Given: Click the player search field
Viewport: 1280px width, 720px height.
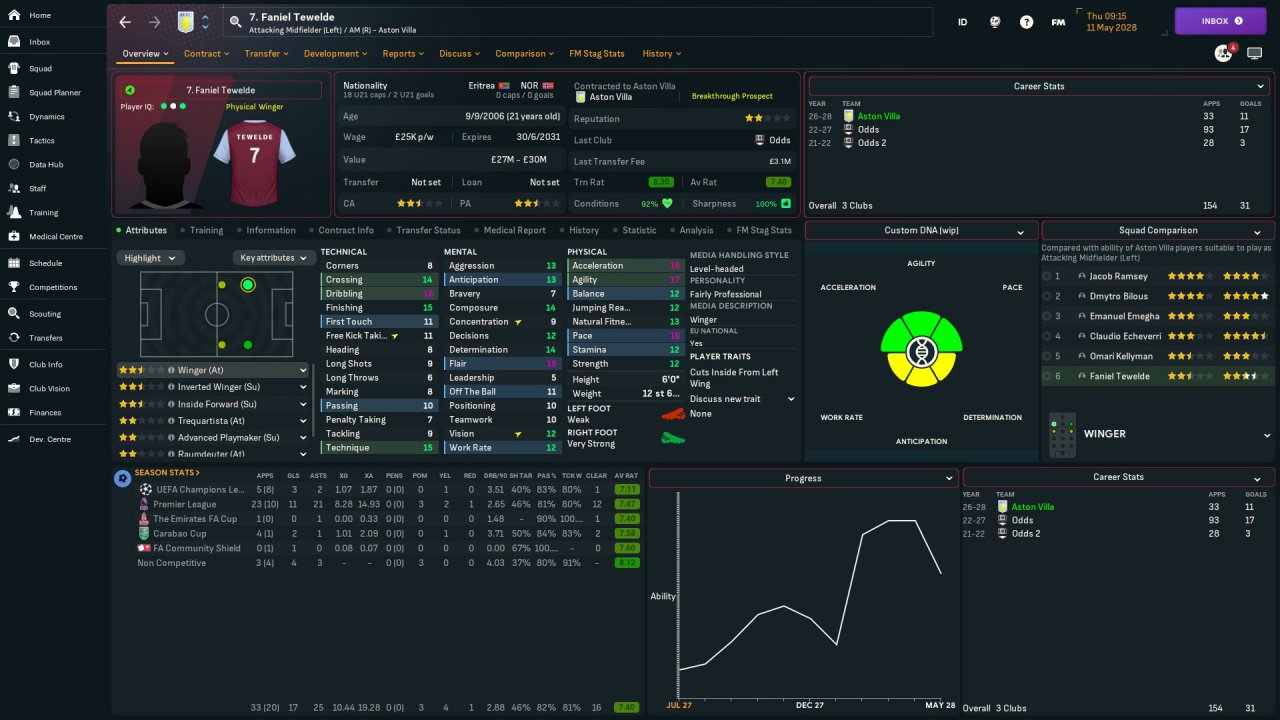Looking at the screenshot, I should (578, 22).
